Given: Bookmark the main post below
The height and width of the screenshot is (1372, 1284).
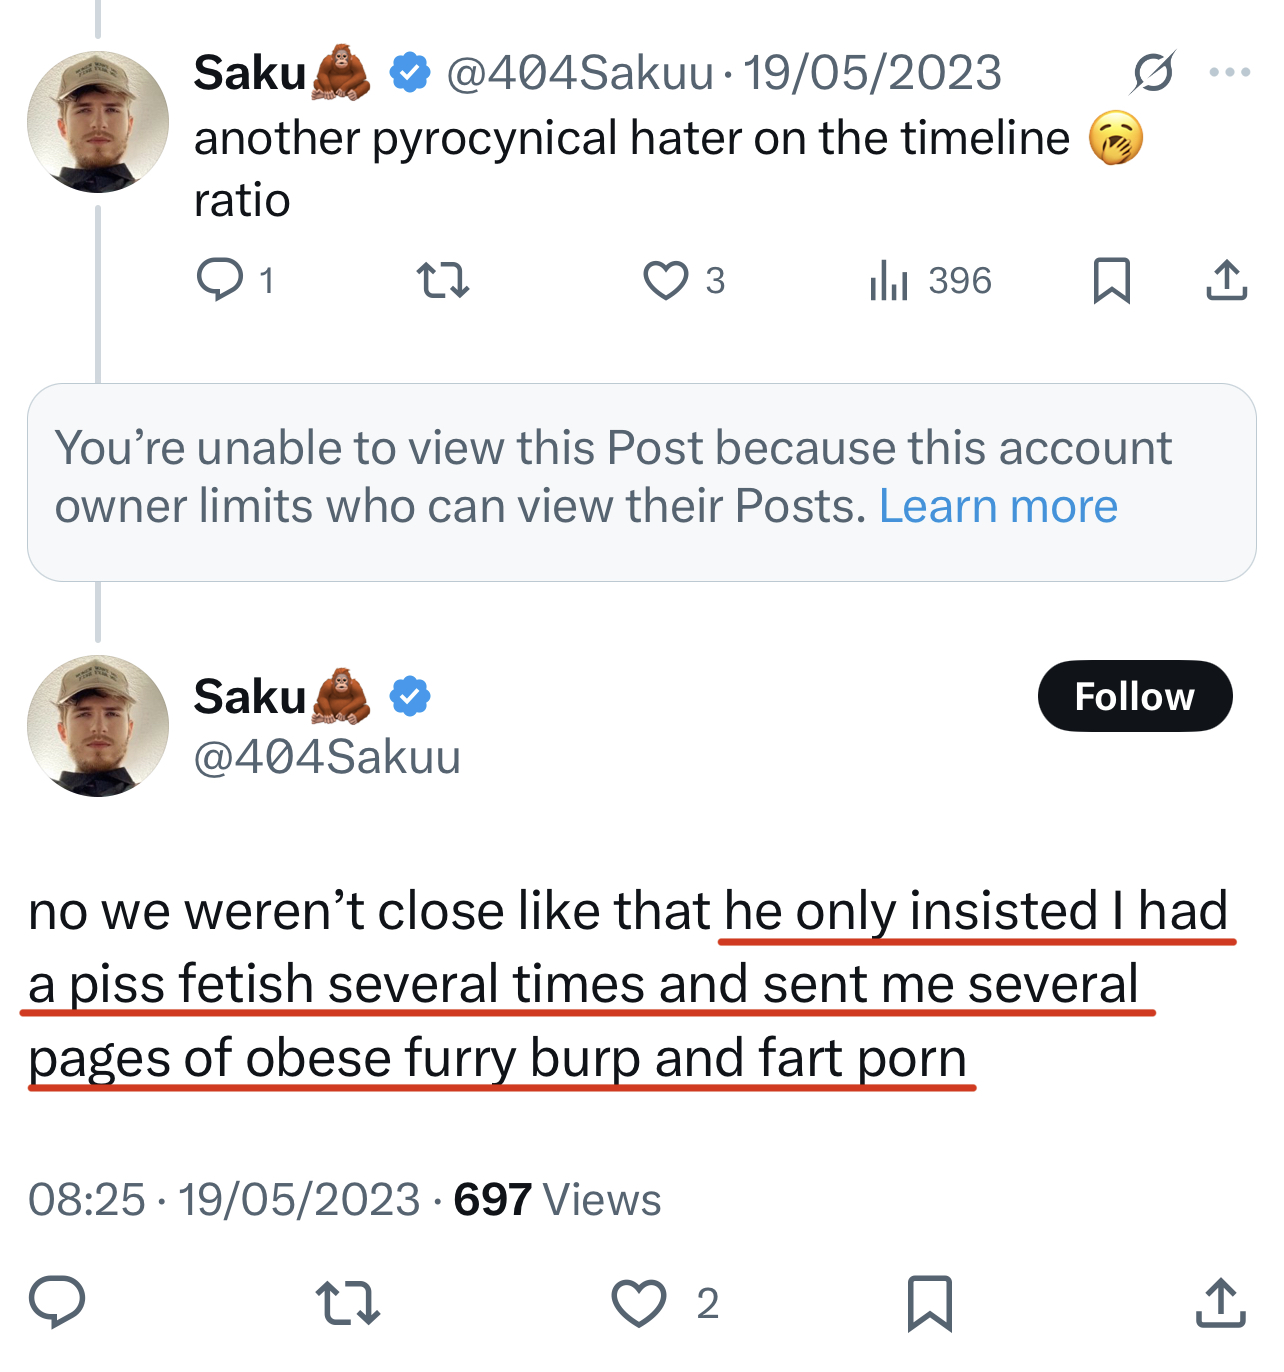Looking at the screenshot, I should tap(929, 1303).
